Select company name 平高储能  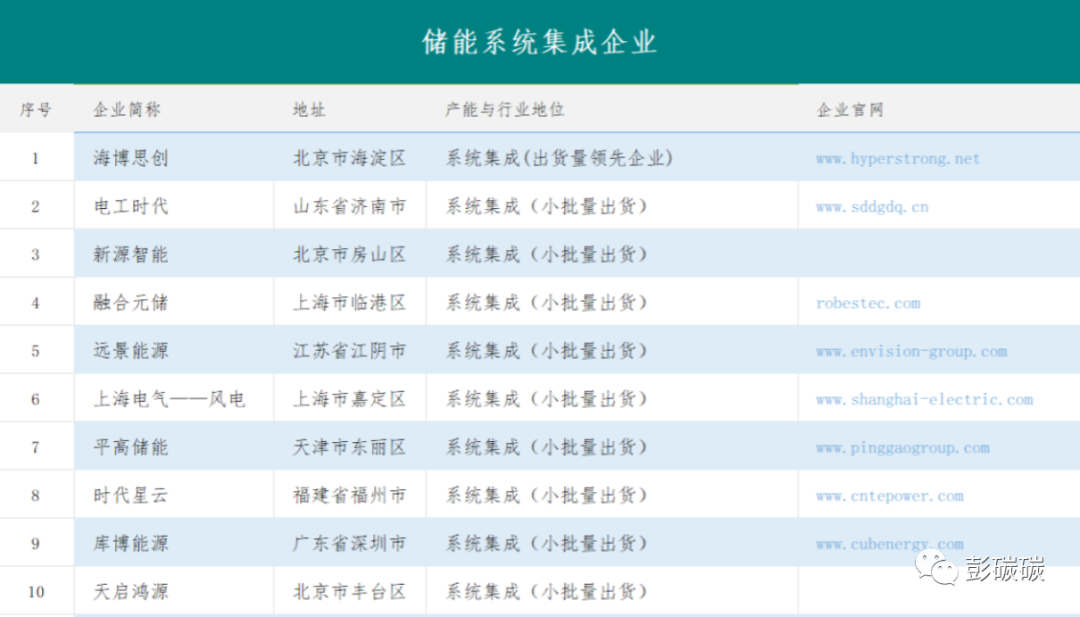[131, 448]
